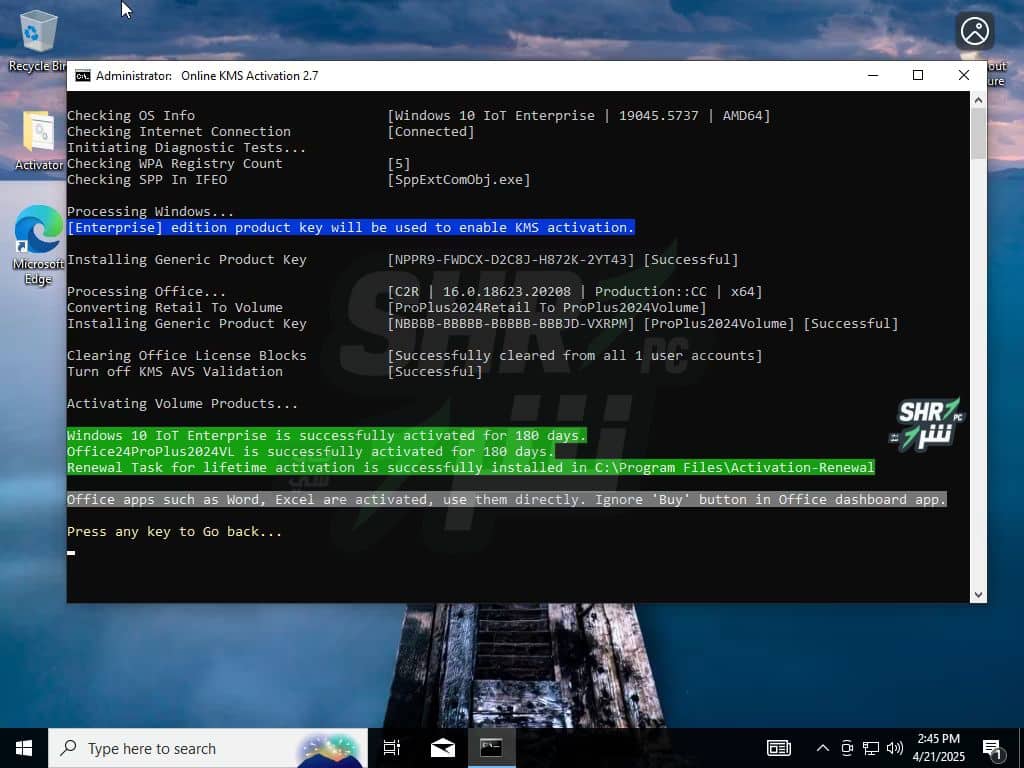Click the 'Checking Internet Connection' line

coord(179,132)
